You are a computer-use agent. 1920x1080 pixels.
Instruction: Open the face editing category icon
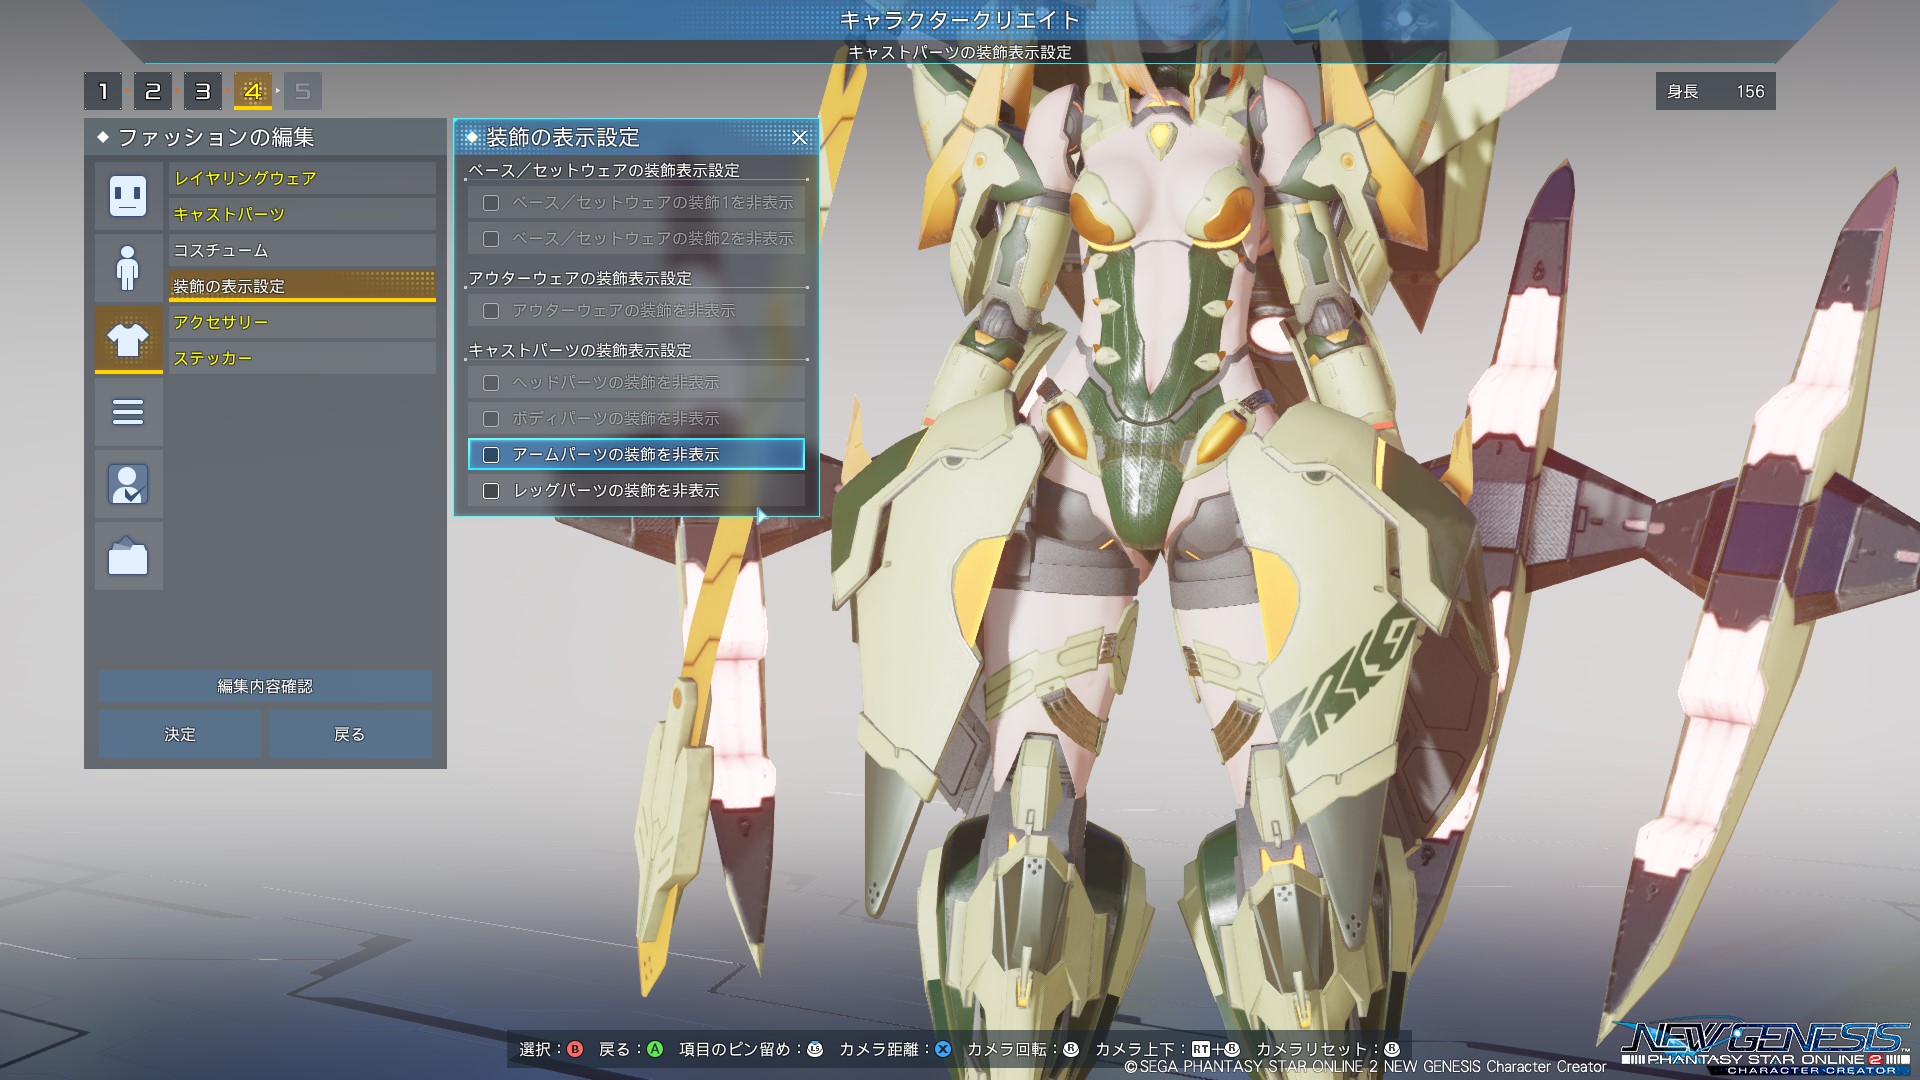pos(128,196)
